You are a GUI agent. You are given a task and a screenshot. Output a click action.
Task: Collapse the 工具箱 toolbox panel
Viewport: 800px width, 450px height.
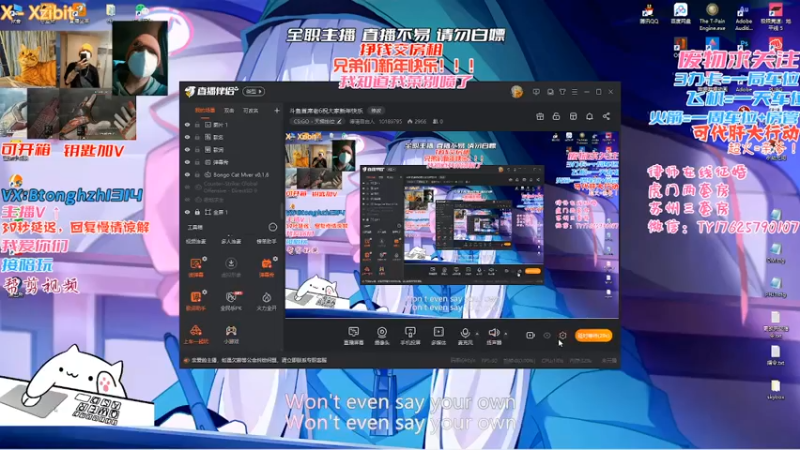272,227
